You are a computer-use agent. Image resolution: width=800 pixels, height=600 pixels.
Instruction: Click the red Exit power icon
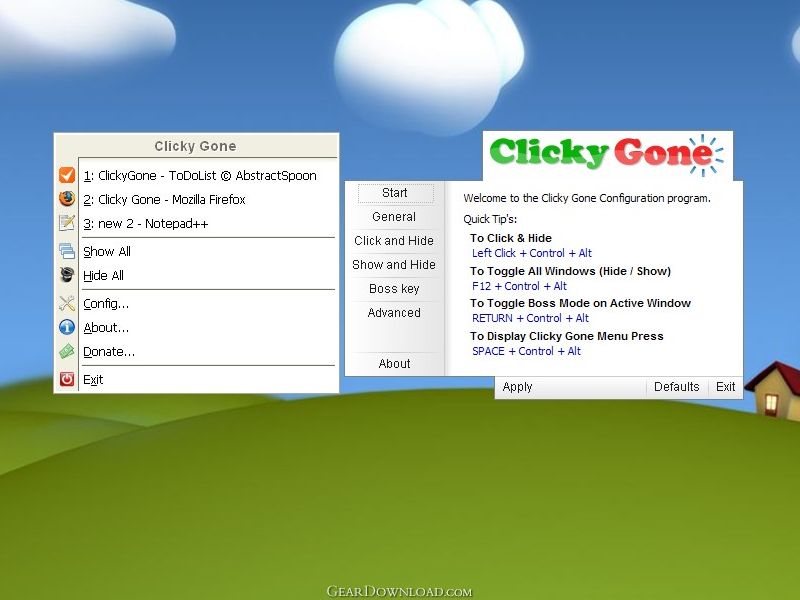coord(67,379)
